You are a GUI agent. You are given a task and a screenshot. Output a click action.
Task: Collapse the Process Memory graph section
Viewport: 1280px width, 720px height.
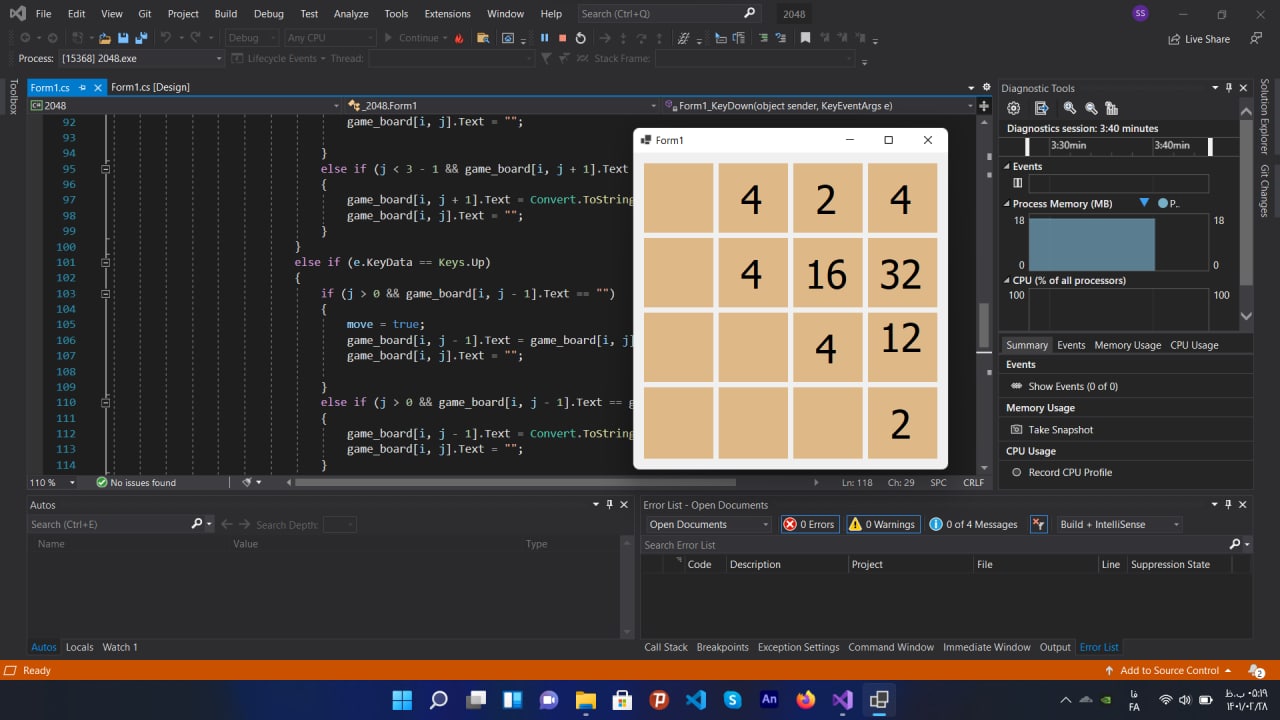point(1007,204)
